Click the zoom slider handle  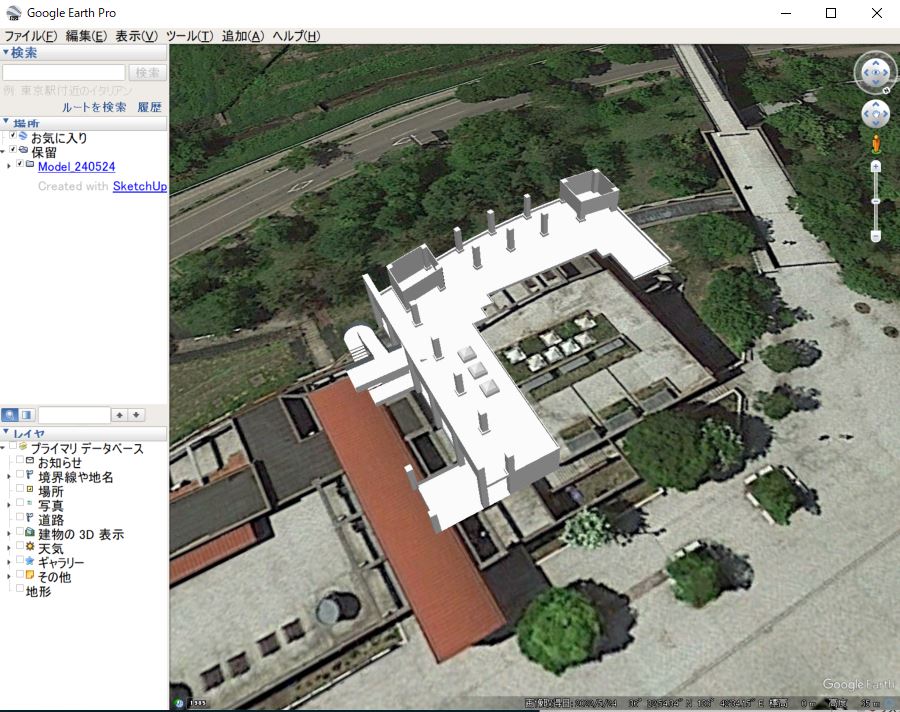pyautogui.click(x=875, y=201)
